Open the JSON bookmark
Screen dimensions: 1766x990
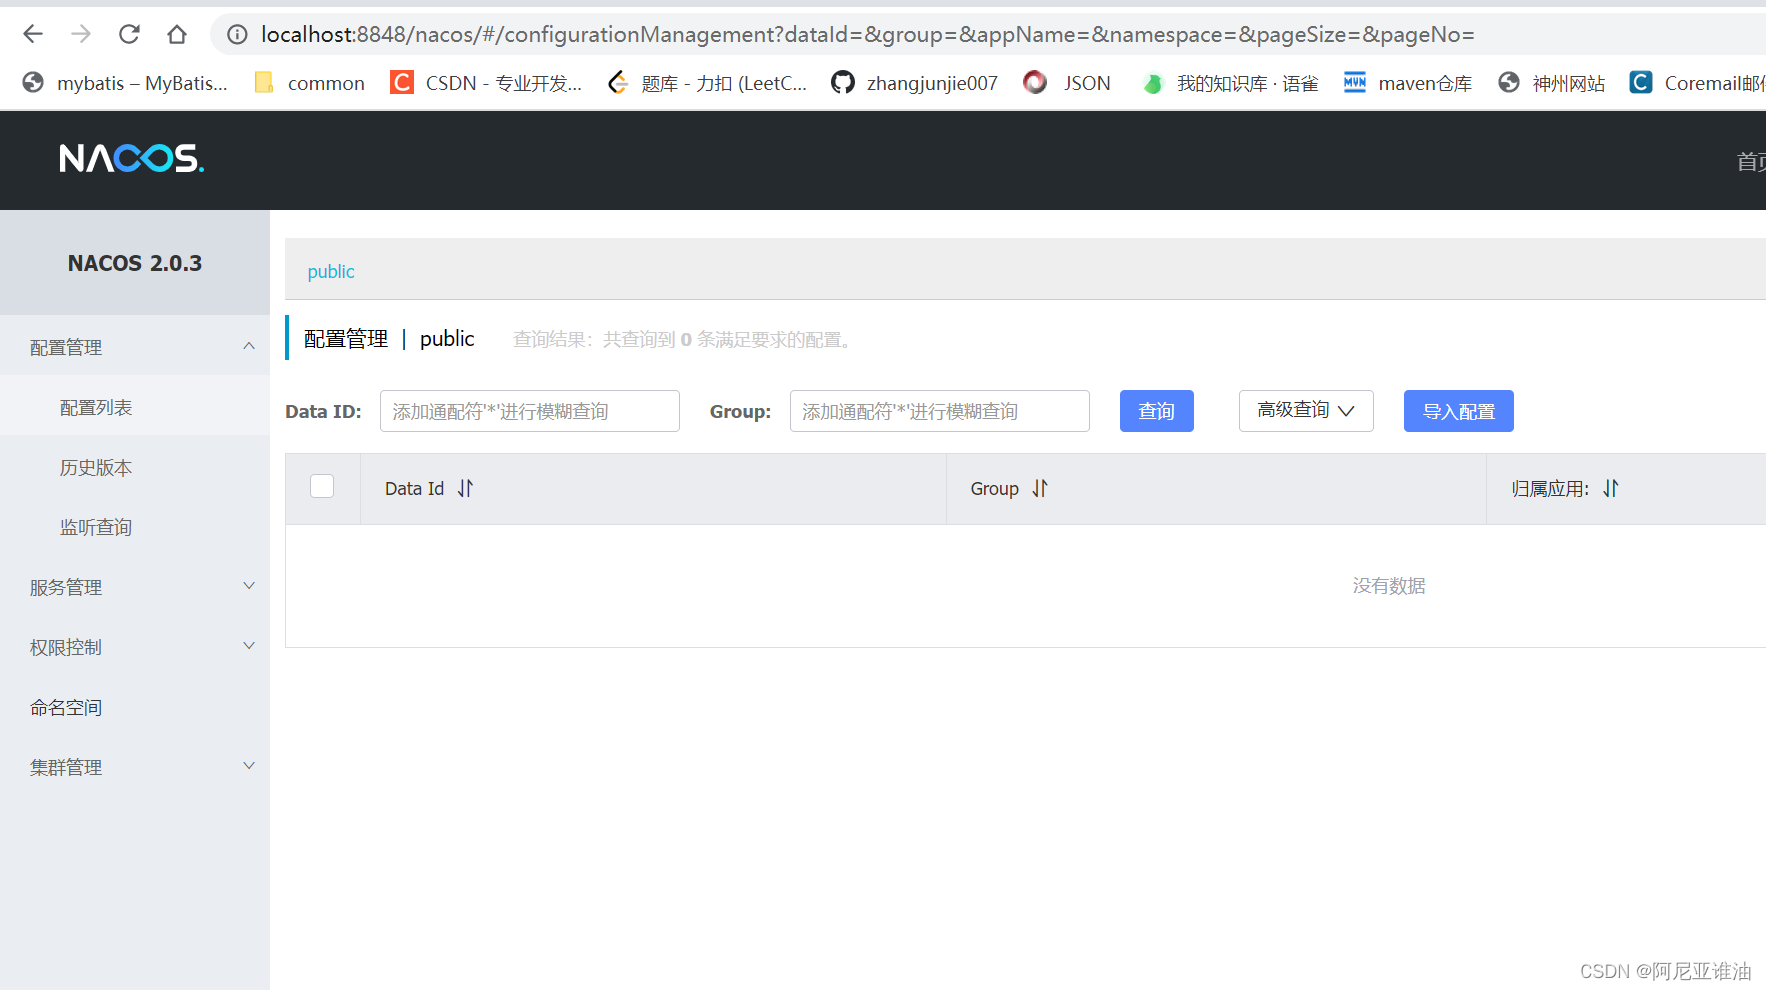[x=1067, y=83]
